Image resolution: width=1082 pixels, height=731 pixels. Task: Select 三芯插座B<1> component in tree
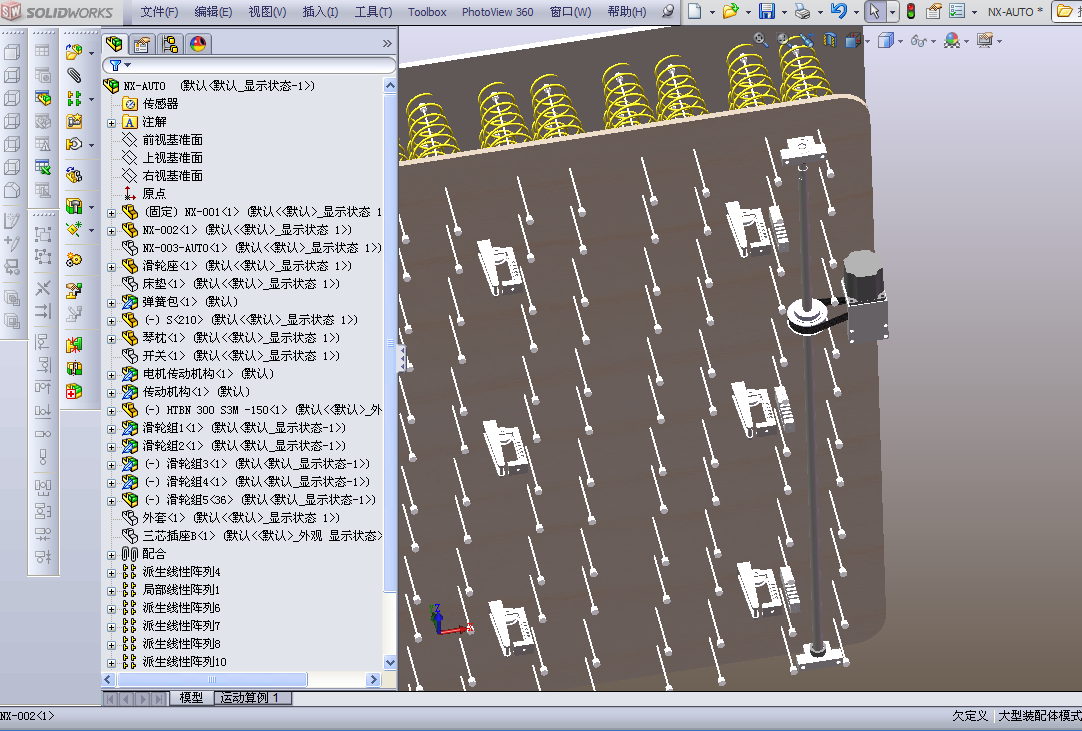coord(262,536)
